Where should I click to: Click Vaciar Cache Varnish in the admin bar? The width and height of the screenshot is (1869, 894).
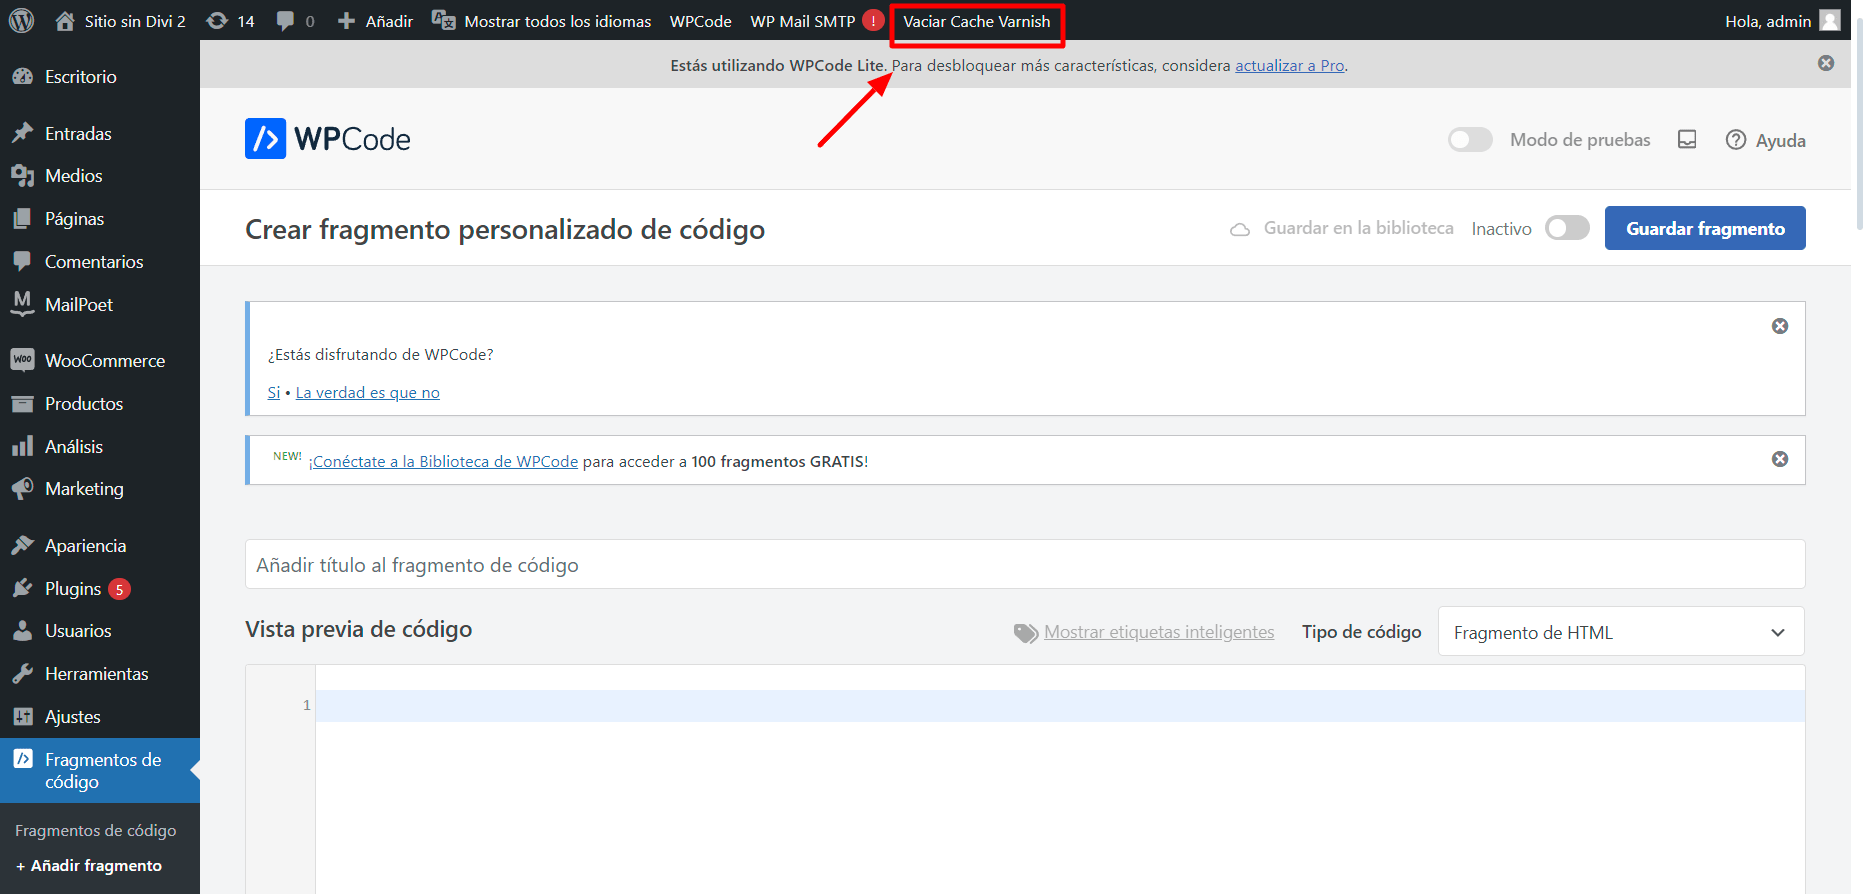[x=977, y=21]
